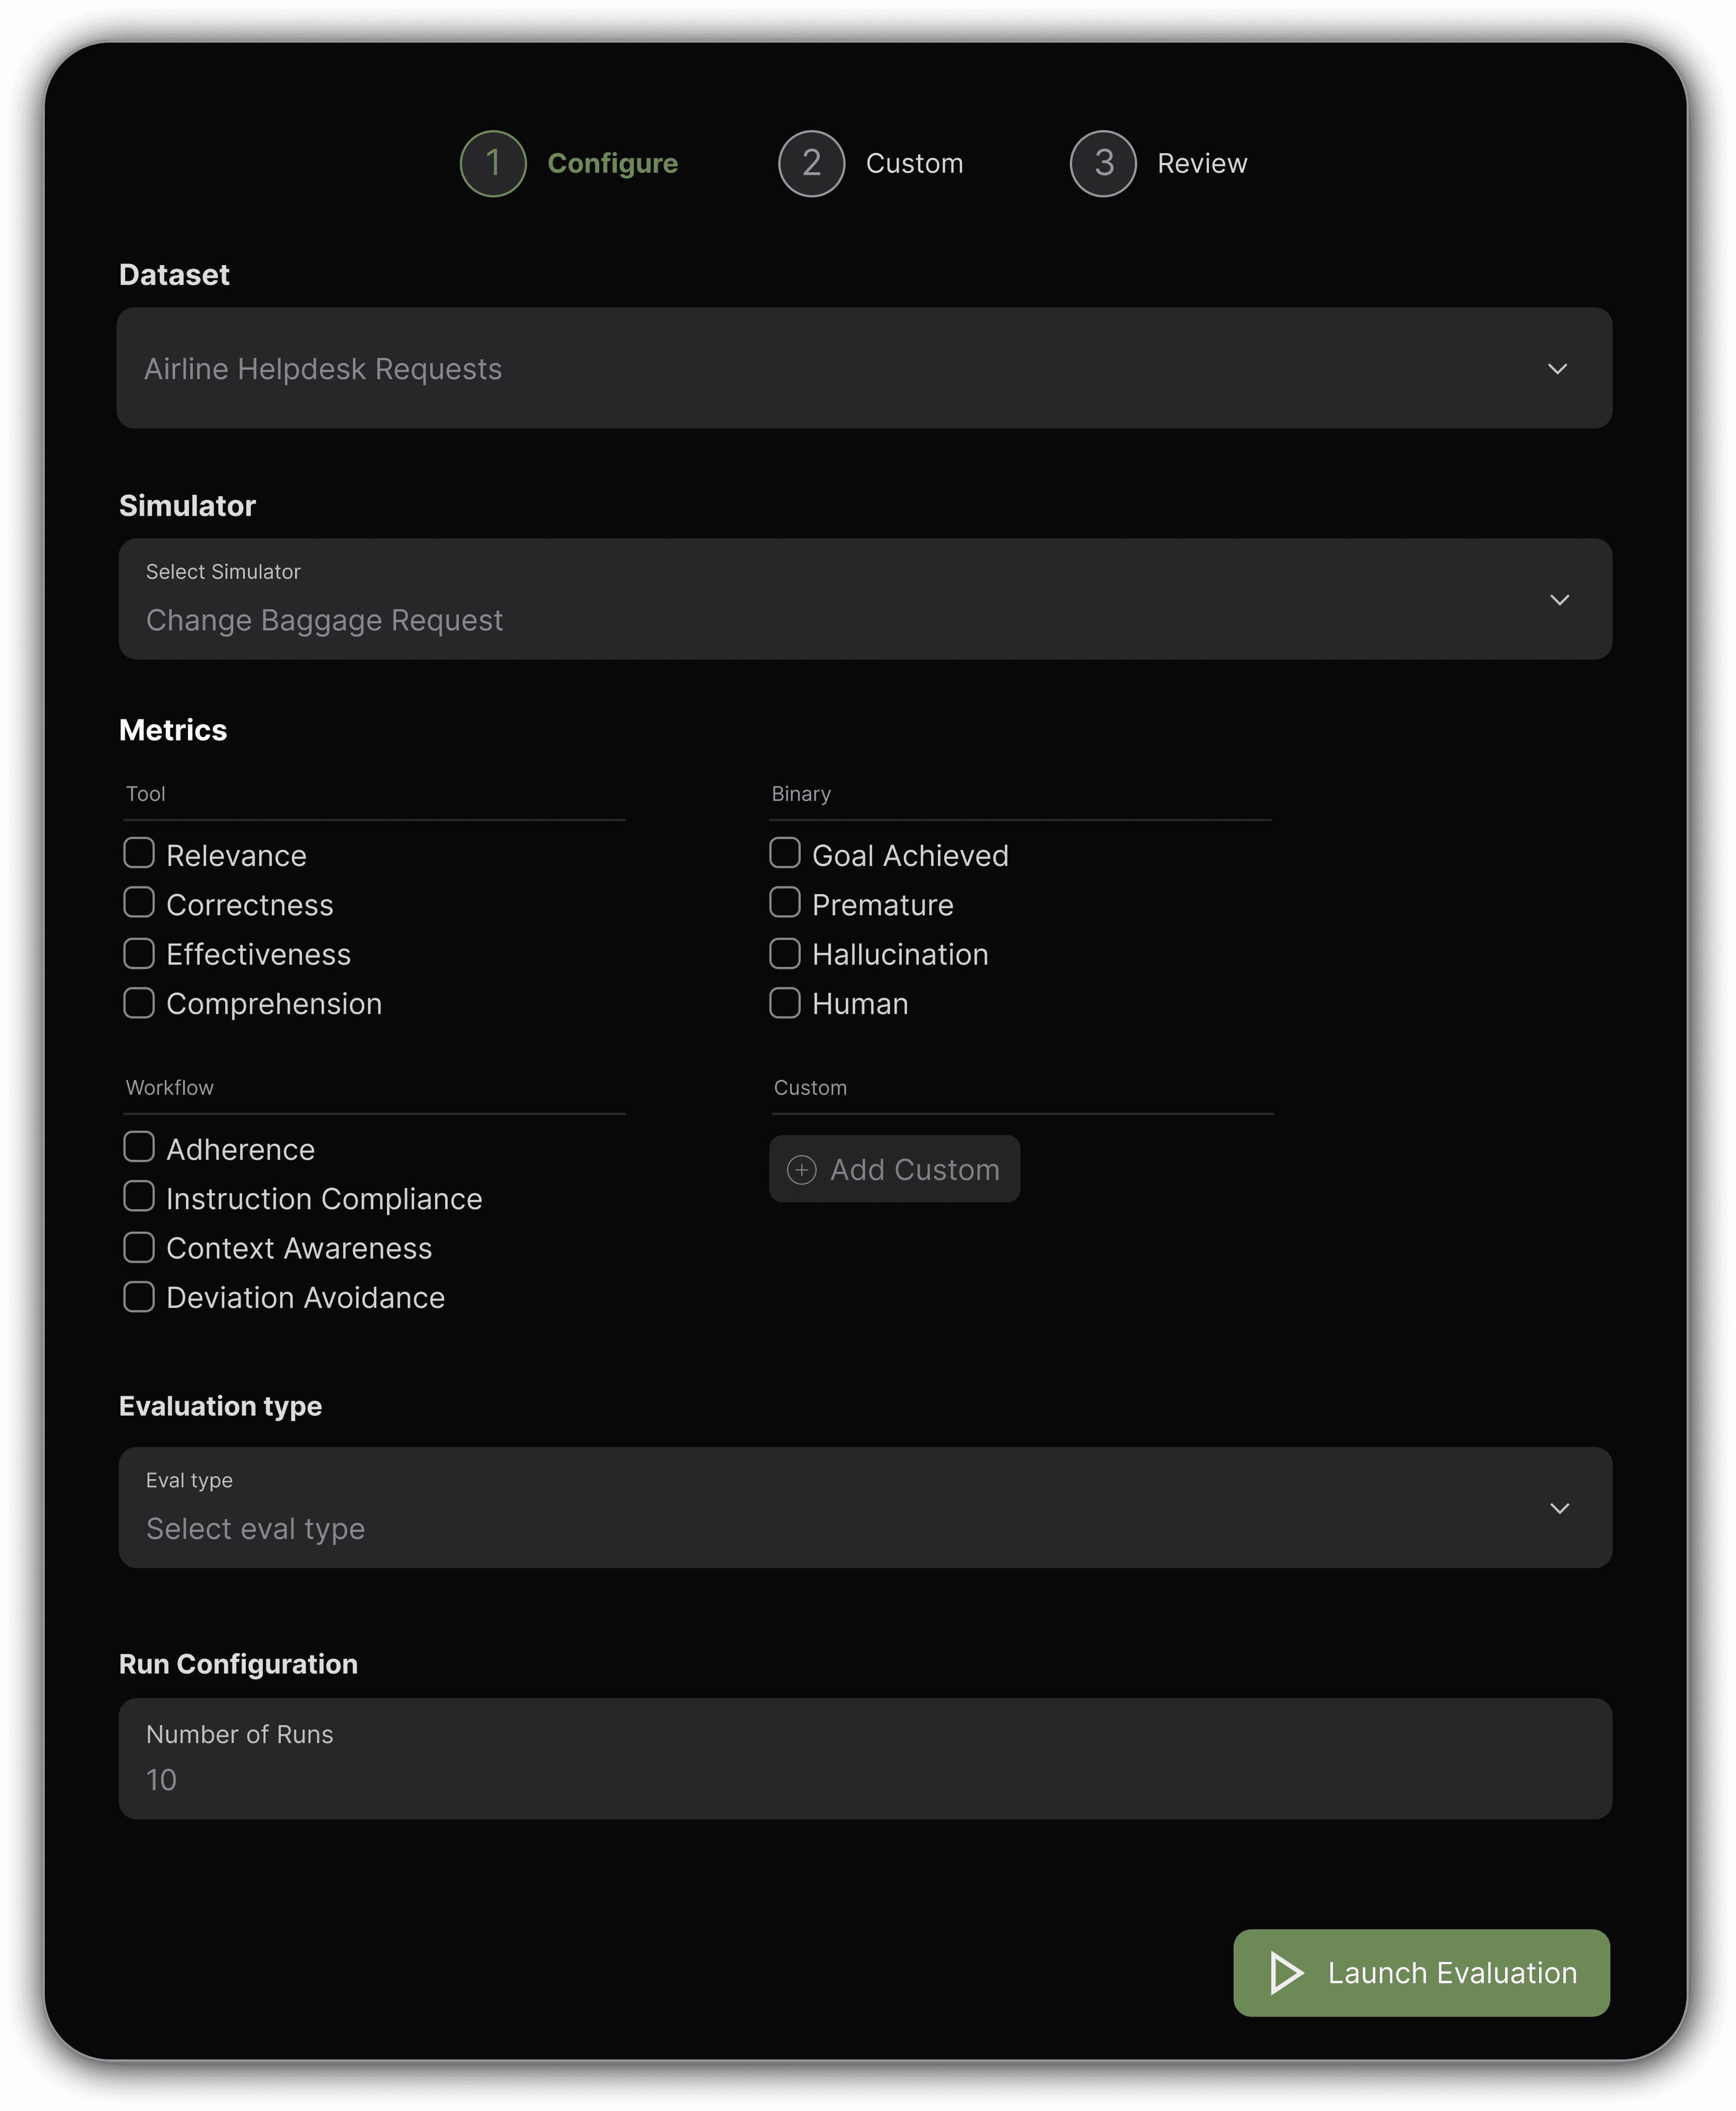Click the step 1 Configure circle
Screen dimensions: 1736x2111
coord(492,163)
